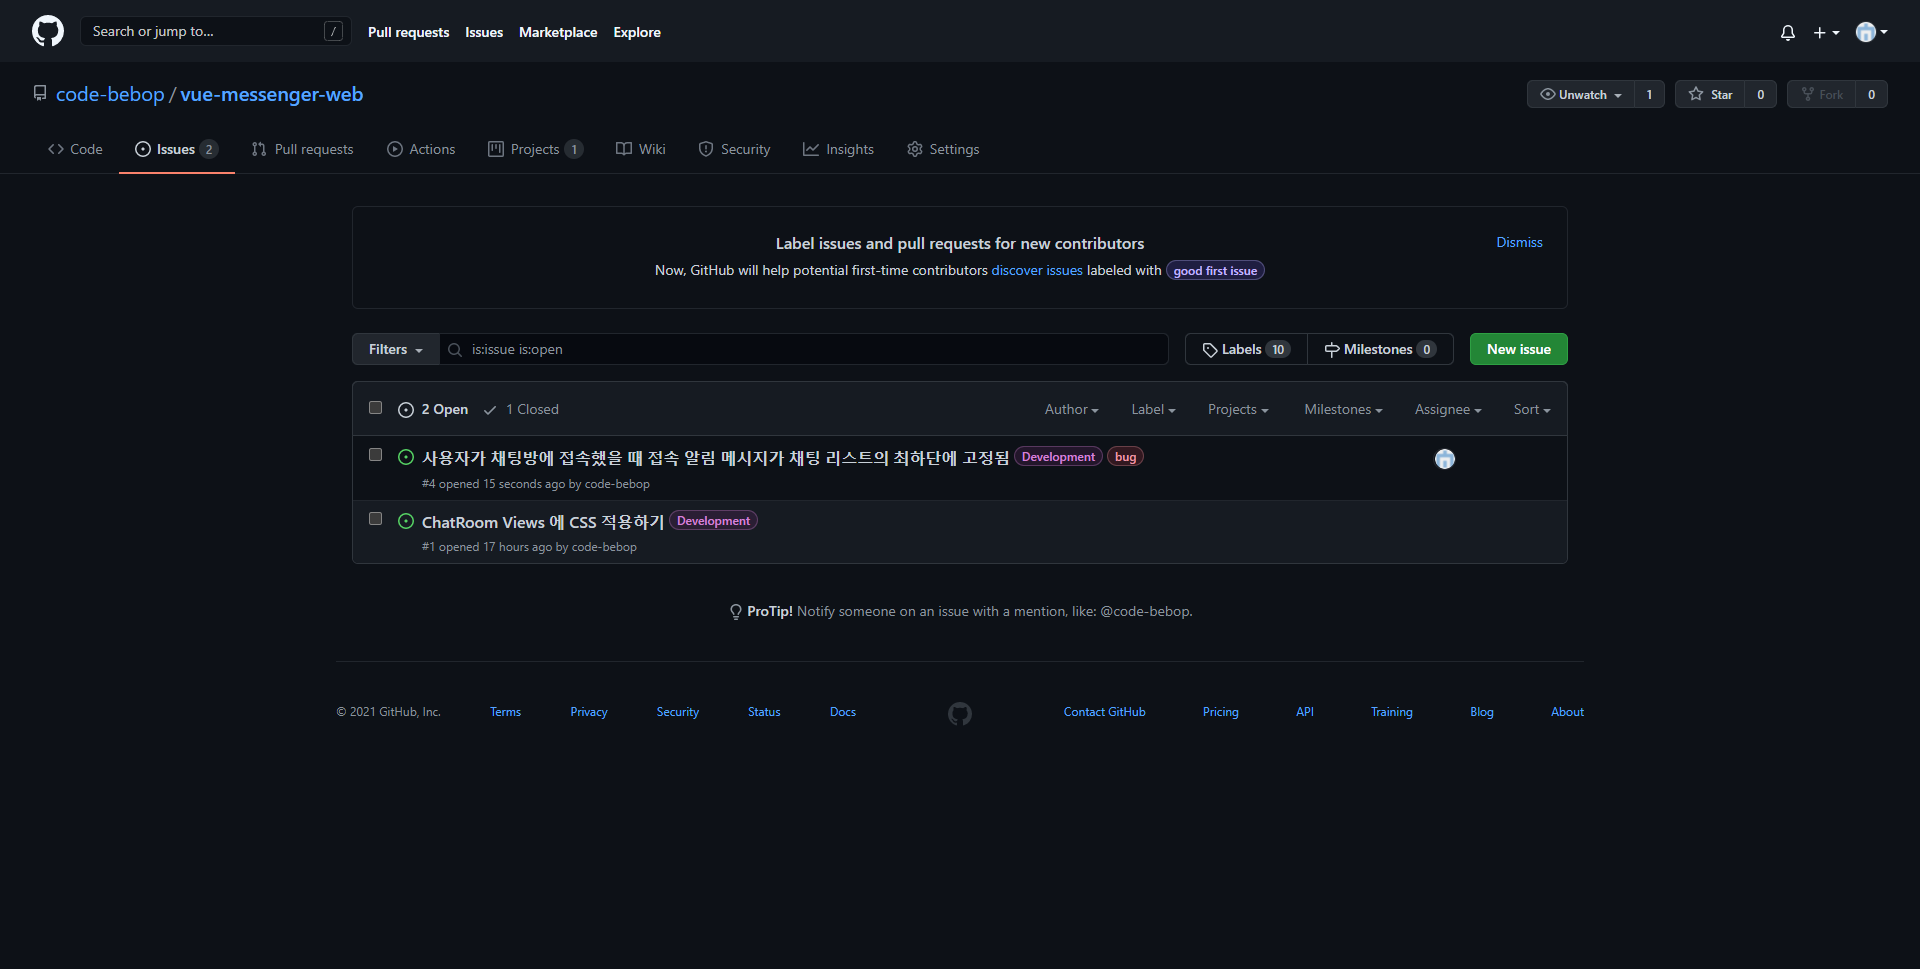Open ChatRoom Views 에 CSS 적용하기 issue
Image resolution: width=1920 pixels, height=969 pixels.
[x=543, y=522]
